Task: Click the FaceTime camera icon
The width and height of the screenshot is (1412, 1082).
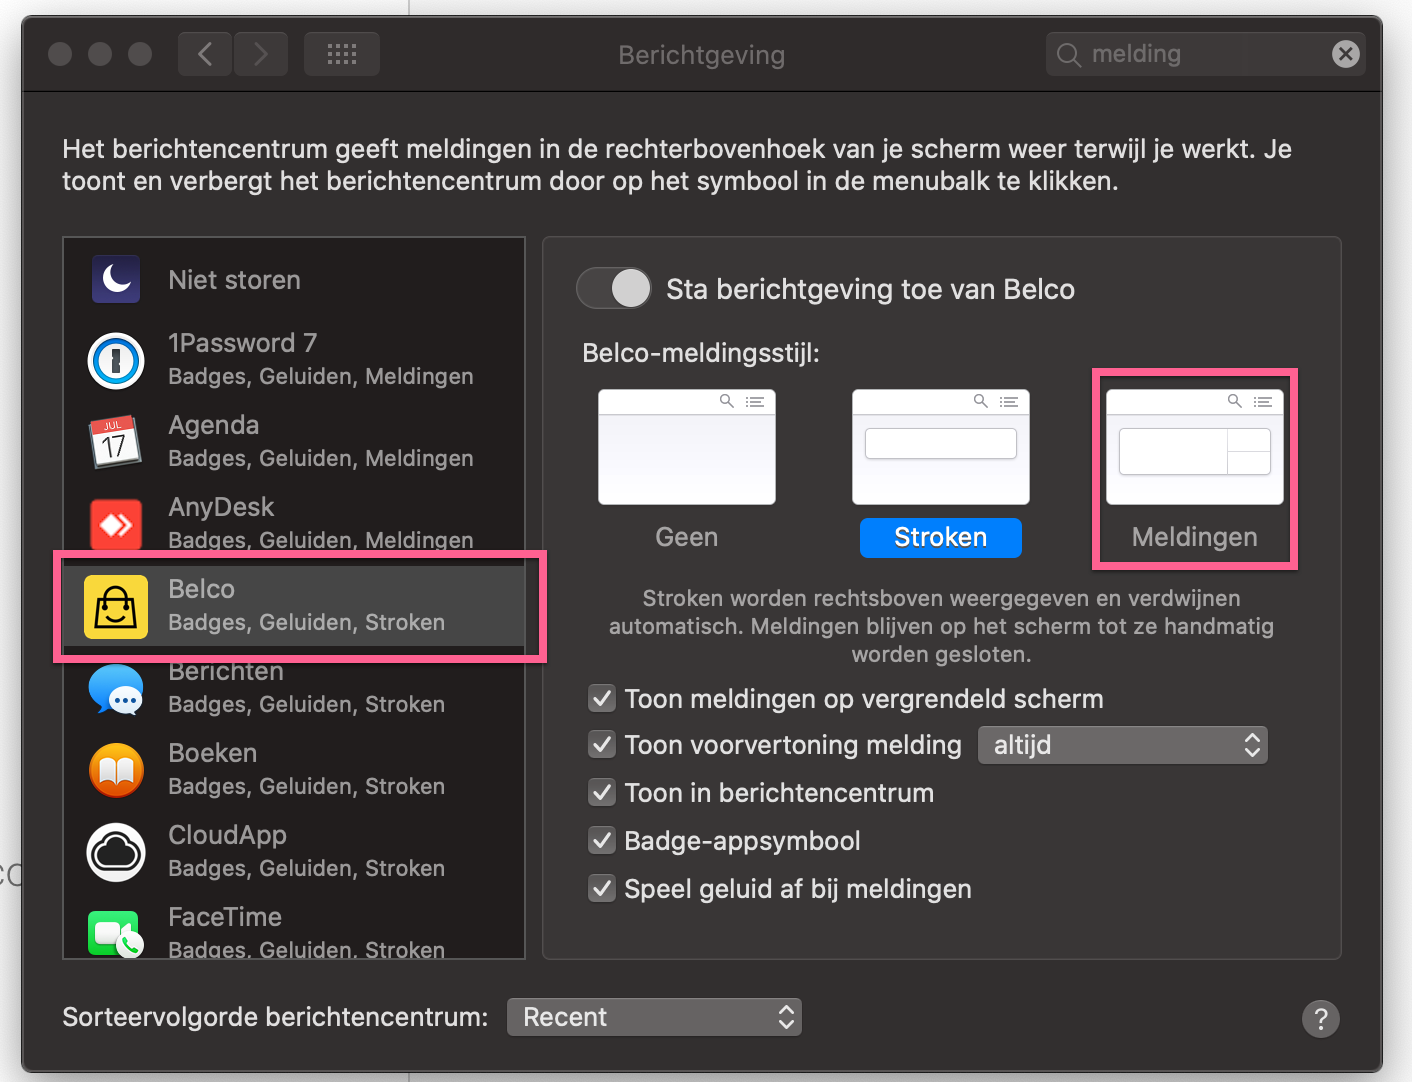Action: tap(116, 934)
